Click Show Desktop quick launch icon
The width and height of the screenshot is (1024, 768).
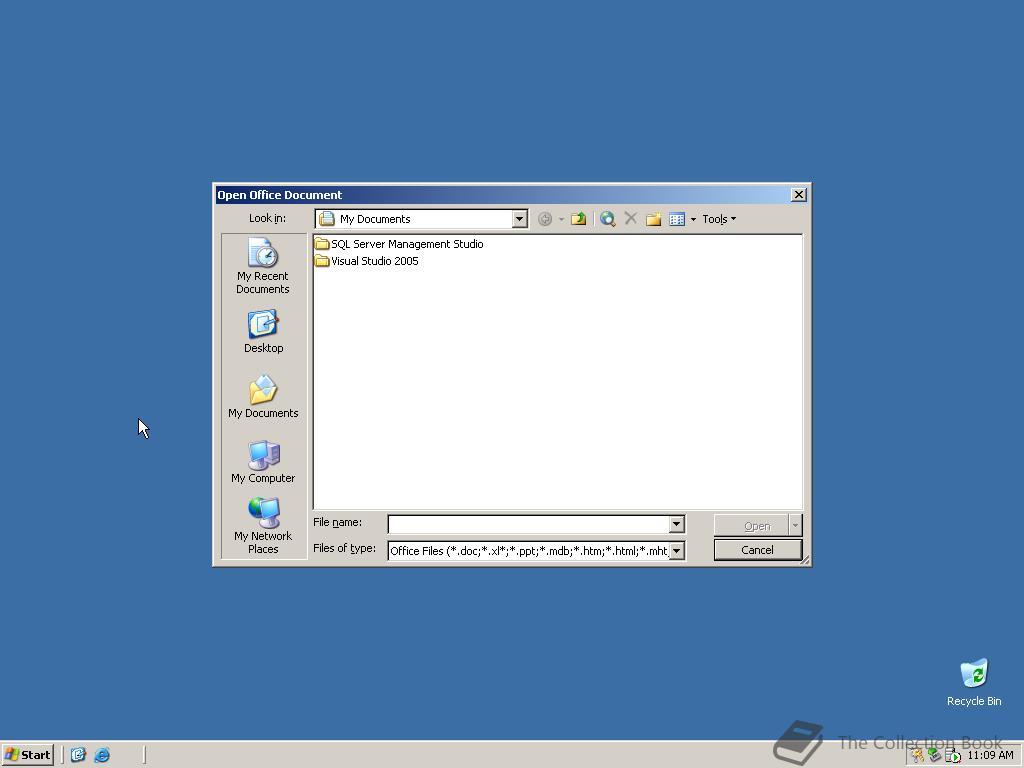78,755
